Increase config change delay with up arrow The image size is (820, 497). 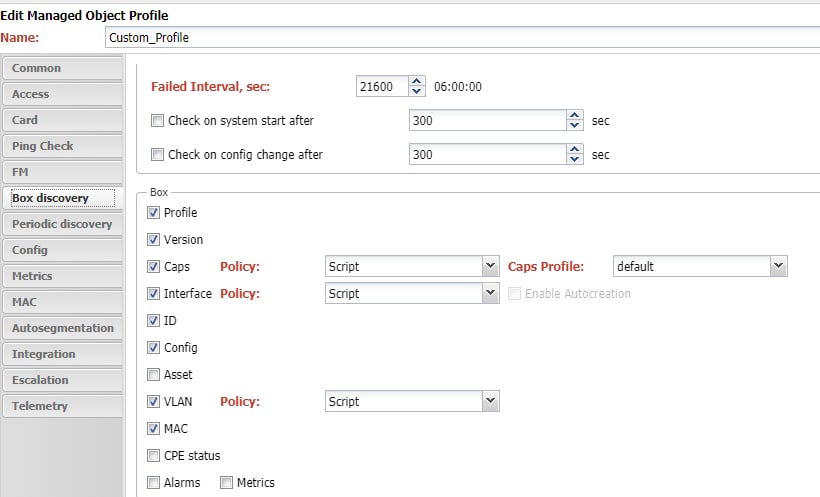575,149
